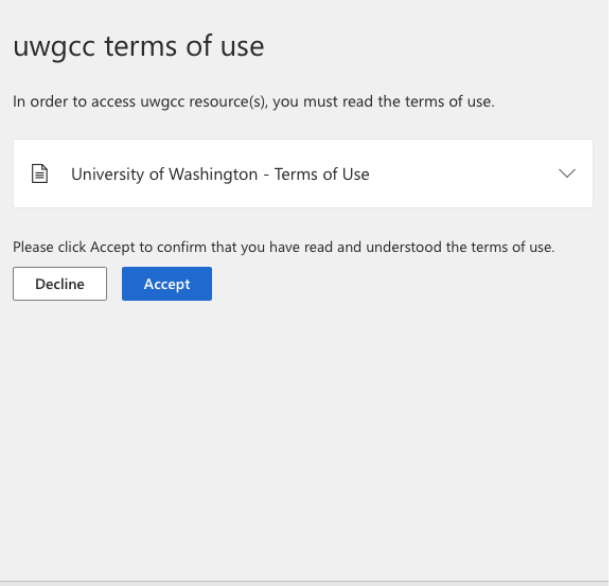Click the Accept button
Viewport: 609px width, 586px height.
click(x=167, y=284)
